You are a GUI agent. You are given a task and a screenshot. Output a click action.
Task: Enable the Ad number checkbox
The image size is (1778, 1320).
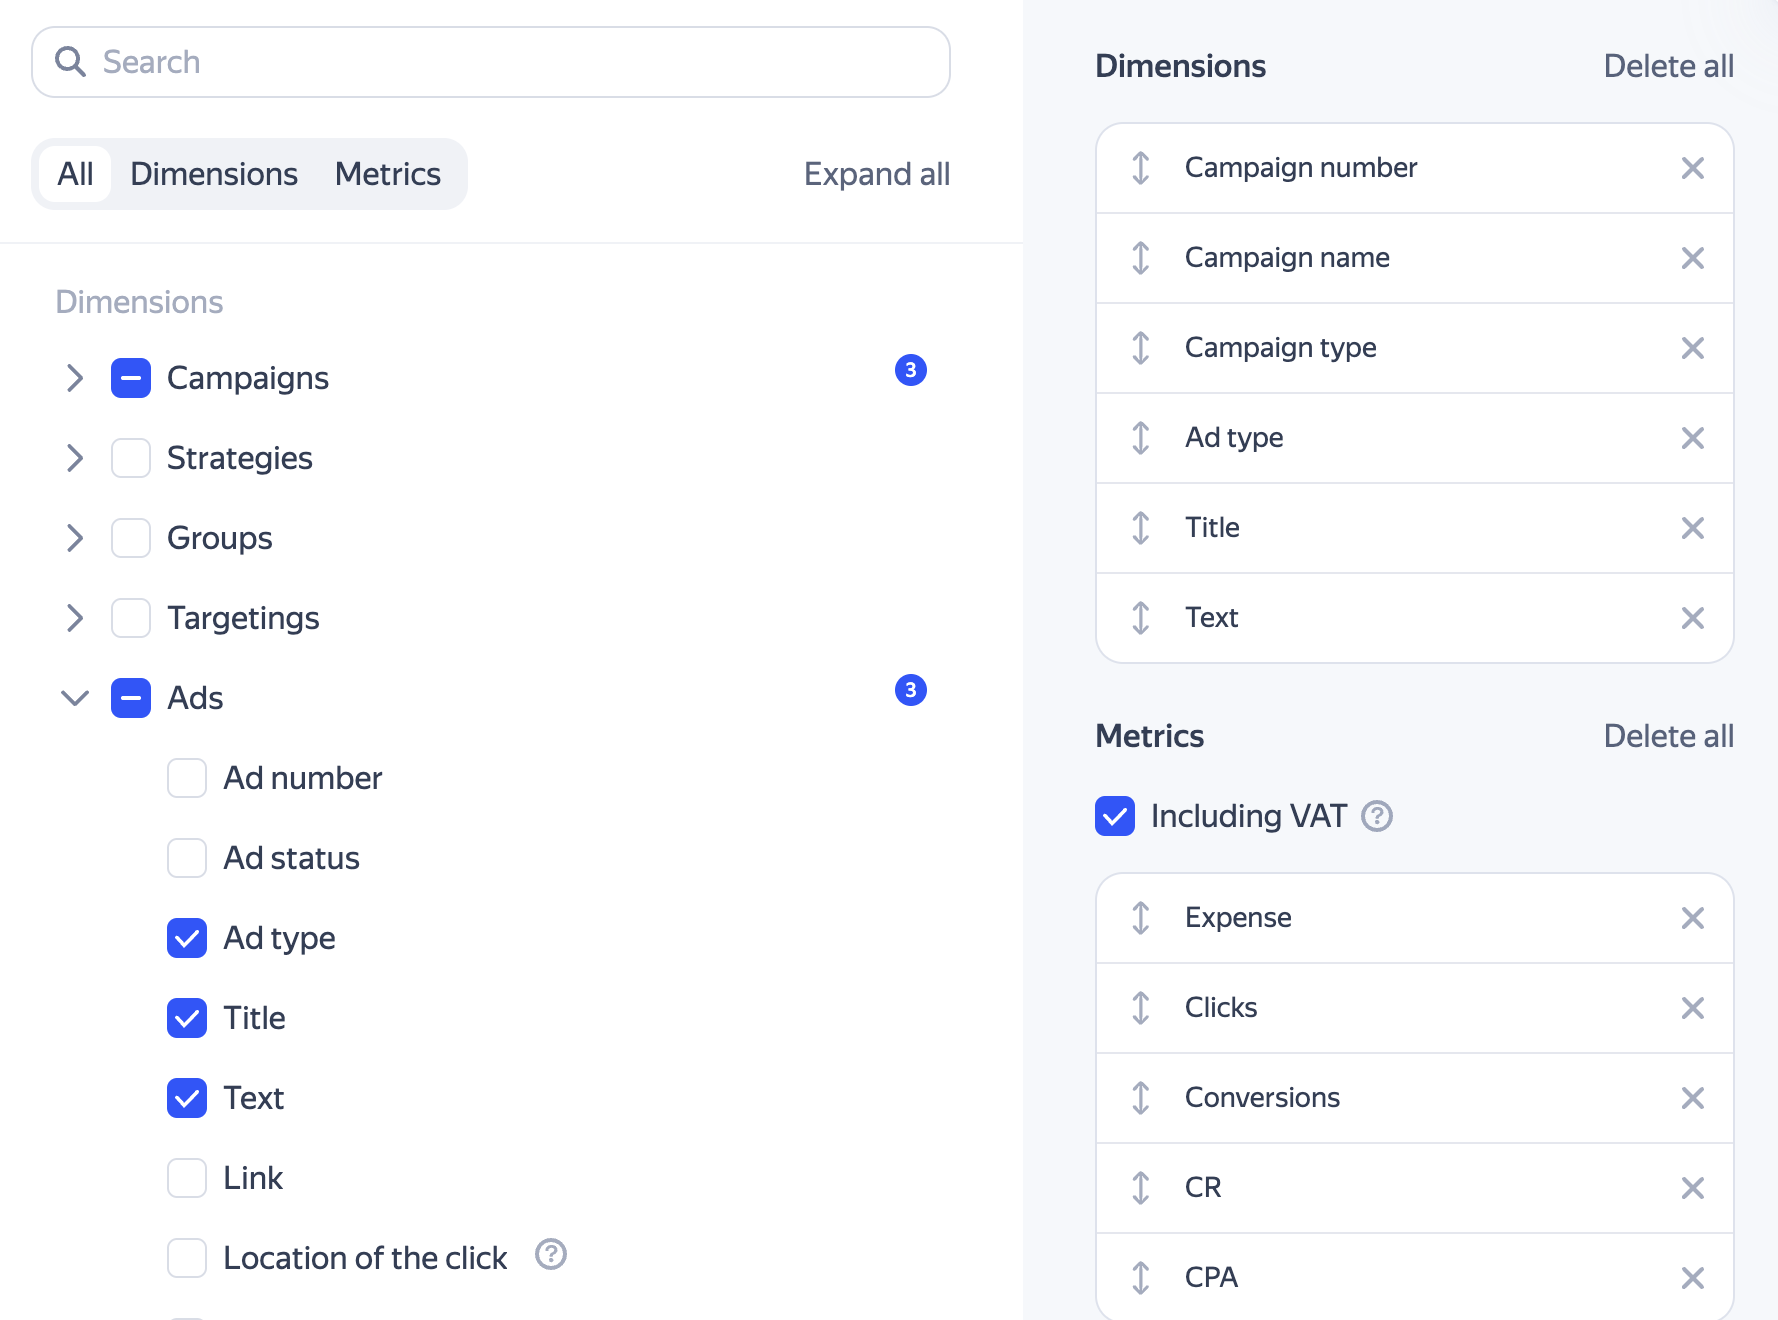coord(187,778)
